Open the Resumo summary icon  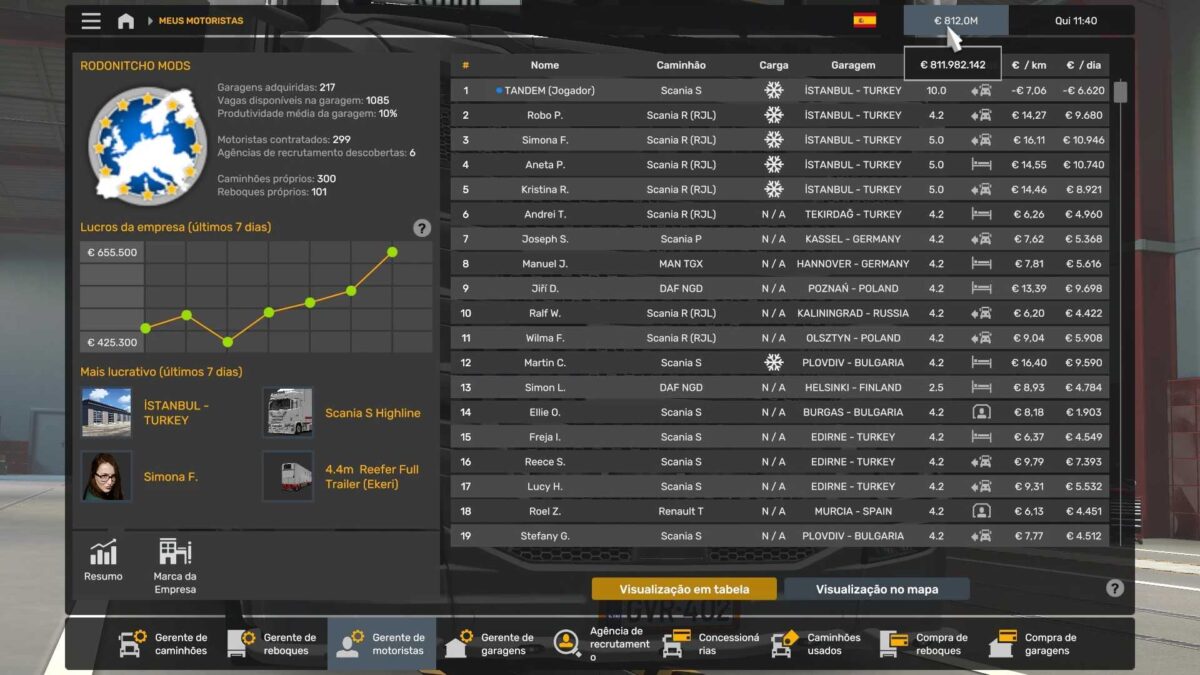pyautogui.click(x=103, y=560)
